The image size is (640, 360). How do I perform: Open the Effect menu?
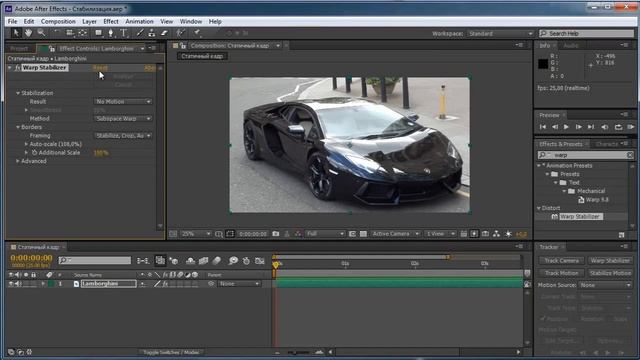111,22
